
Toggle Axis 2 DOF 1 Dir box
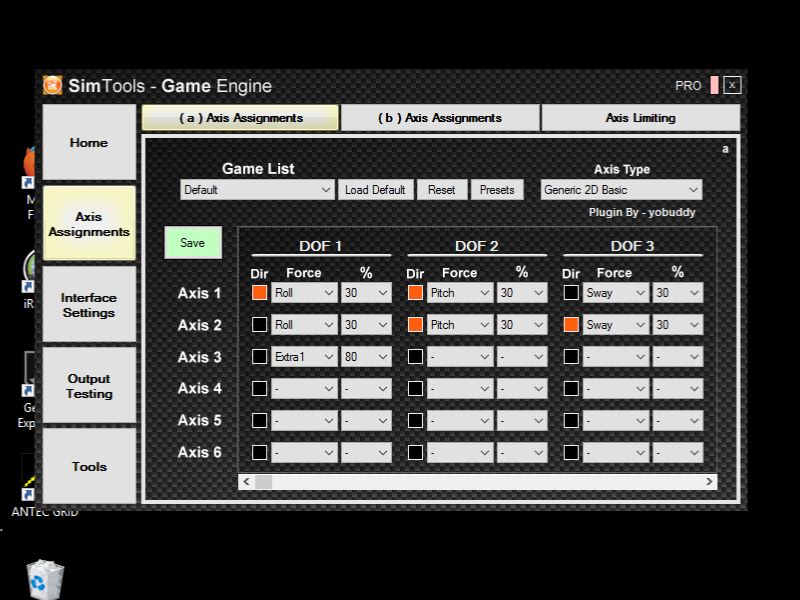pyautogui.click(x=259, y=324)
